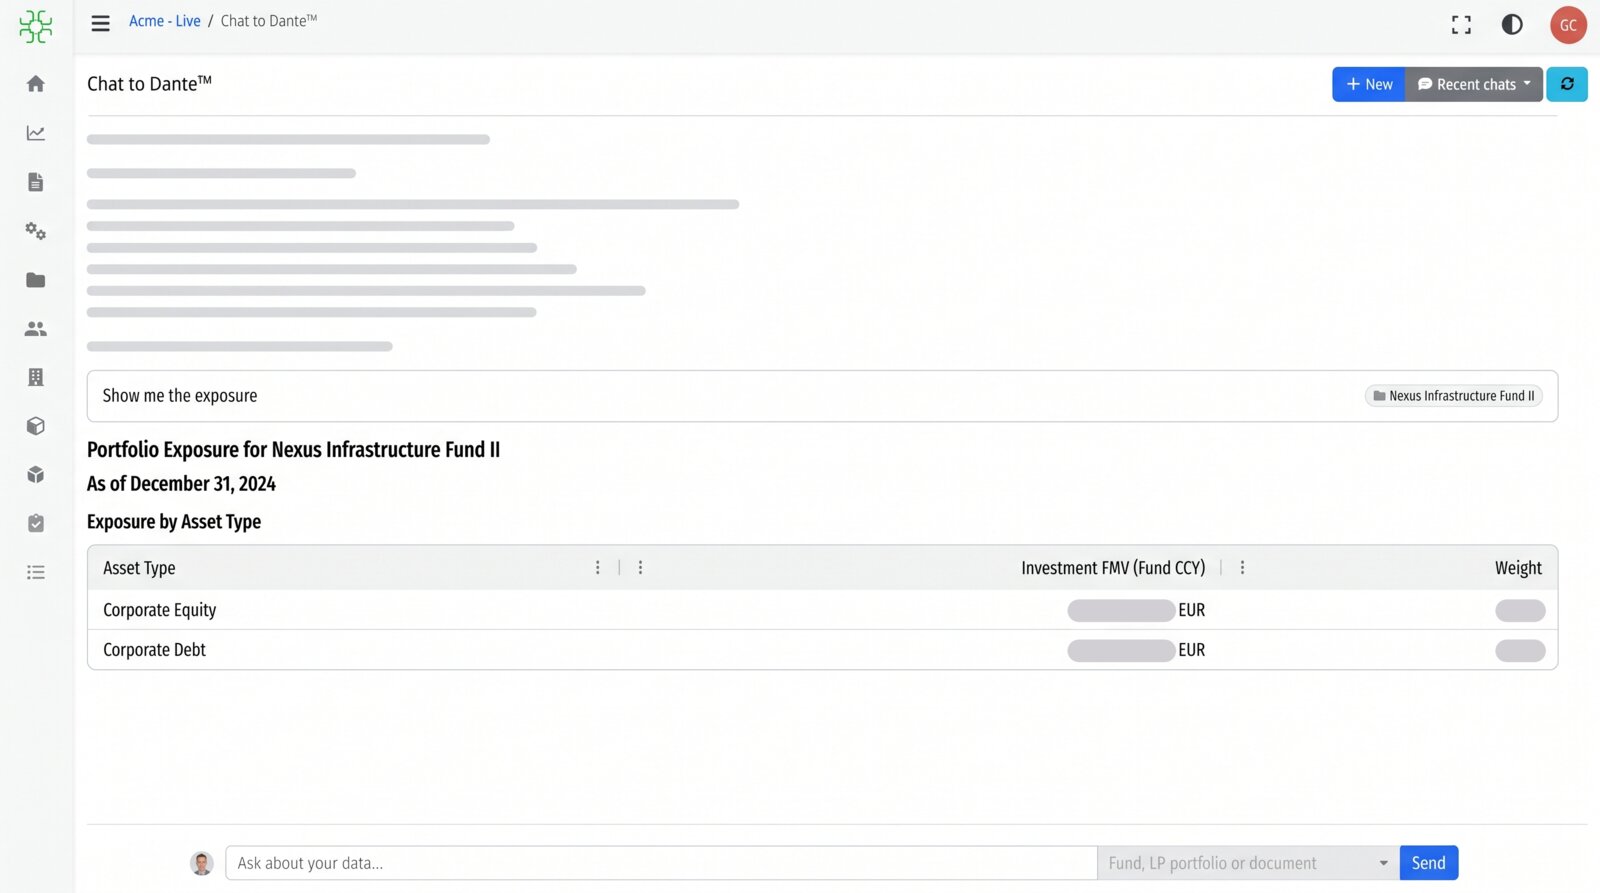Open the Recent chats dropdown
The width and height of the screenshot is (1600, 893).
pyautogui.click(x=1474, y=84)
